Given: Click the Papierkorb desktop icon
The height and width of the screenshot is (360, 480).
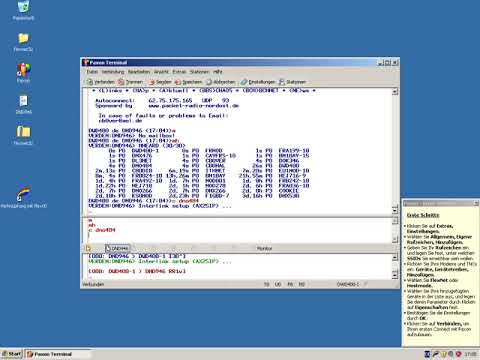Looking at the screenshot, I should (23, 11).
